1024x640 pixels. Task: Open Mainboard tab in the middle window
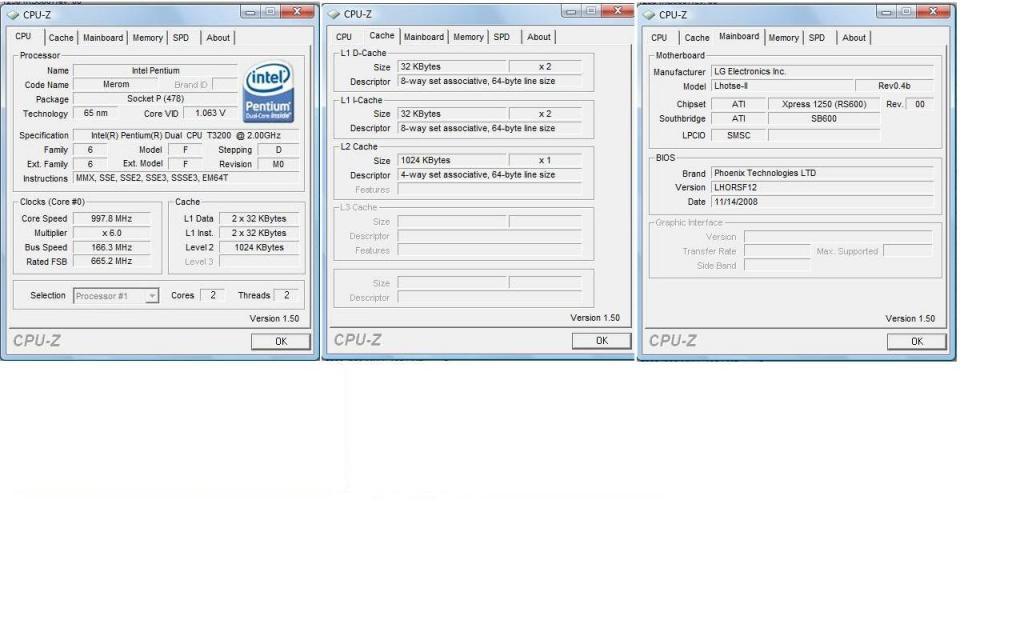424,37
